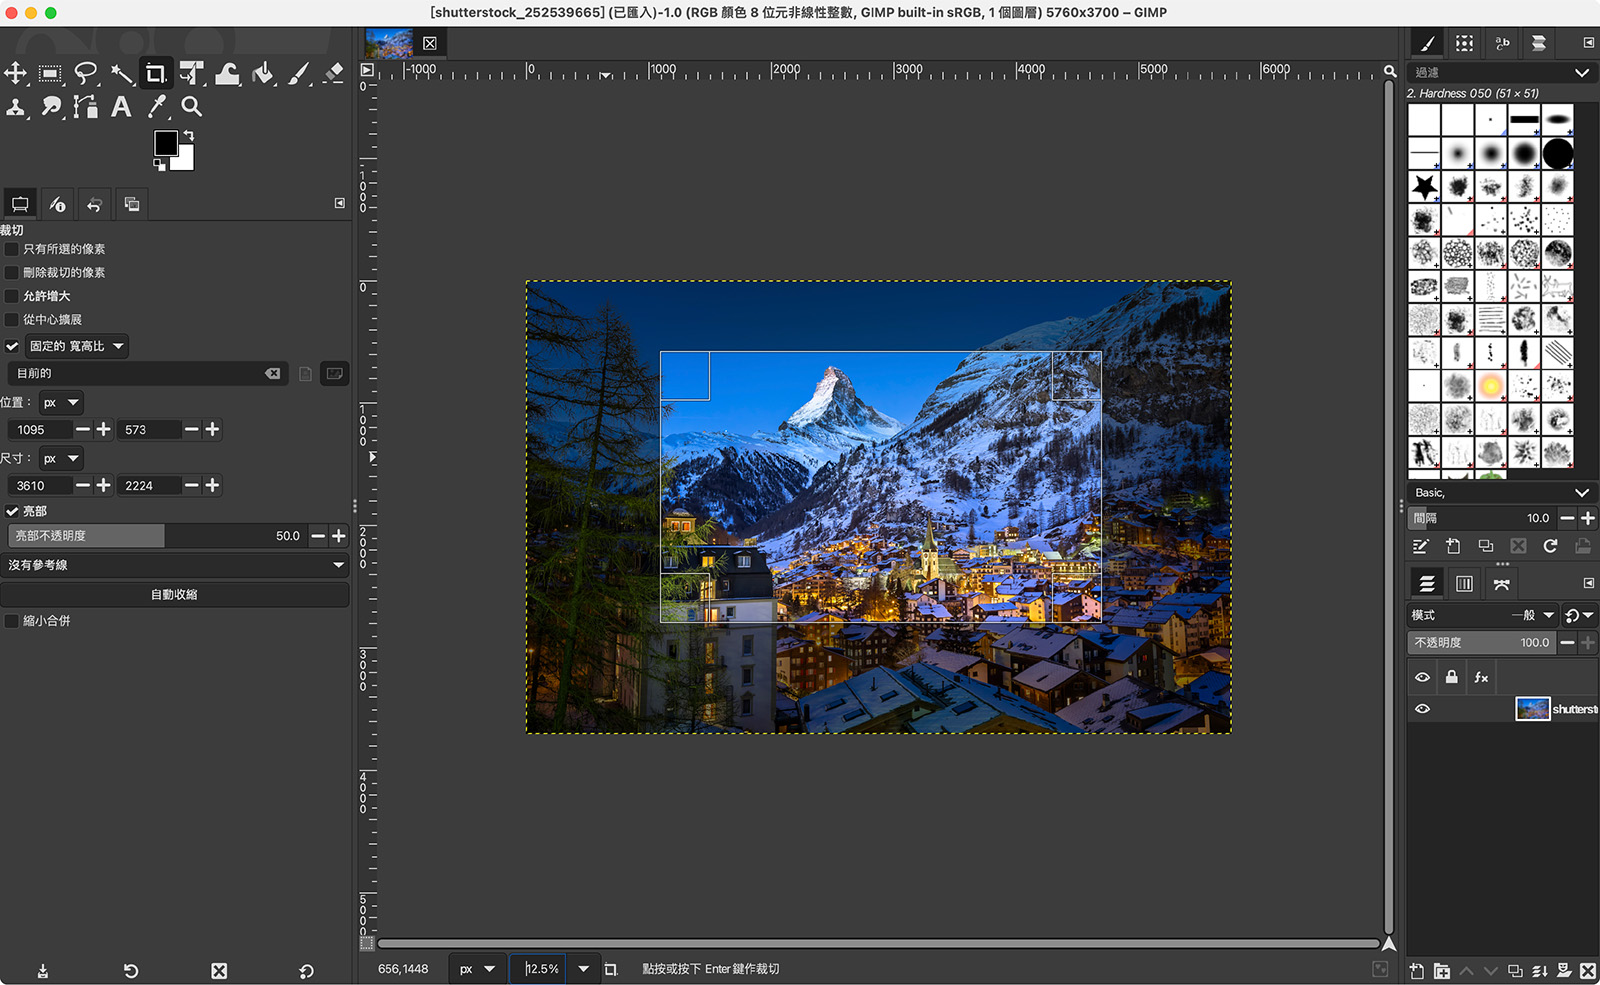The width and height of the screenshot is (1600, 985).
Task: Enable 刪除裁切的像素 checkbox
Action: click(x=12, y=272)
